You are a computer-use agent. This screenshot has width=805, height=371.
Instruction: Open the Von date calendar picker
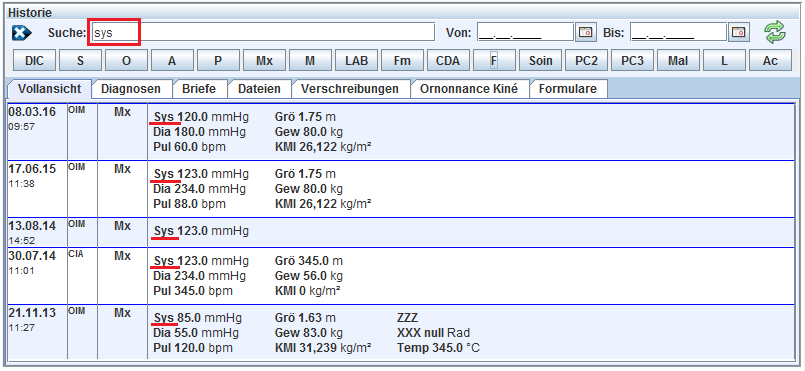coord(585,32)
